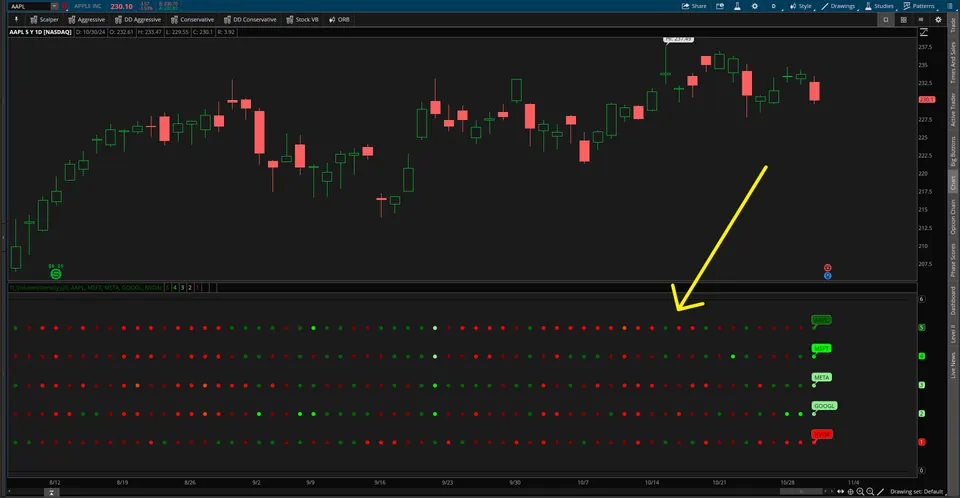Image resolution: width=960 pixels, height=498 pixels.
Task: Click the study title listing AAPL, MSFT, META
Action: point(86,287)
